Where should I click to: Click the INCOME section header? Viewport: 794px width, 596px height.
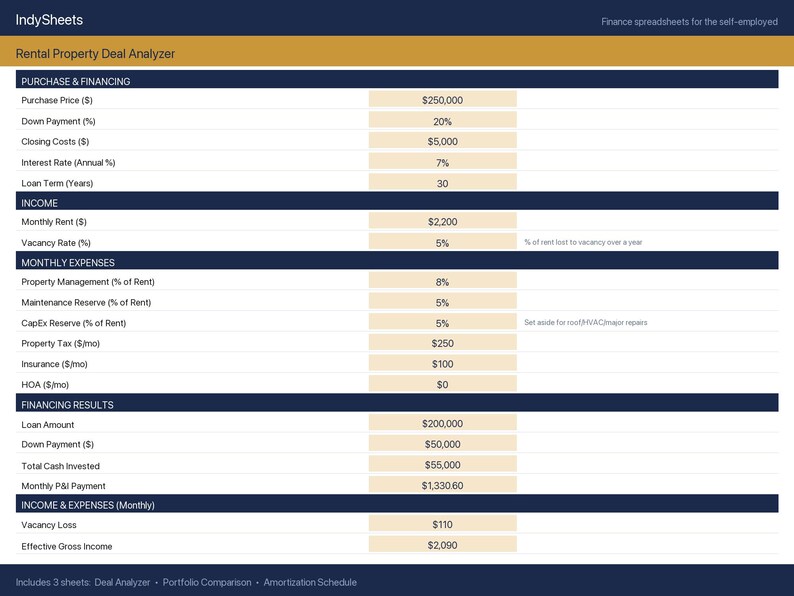(x=397, y=201)
